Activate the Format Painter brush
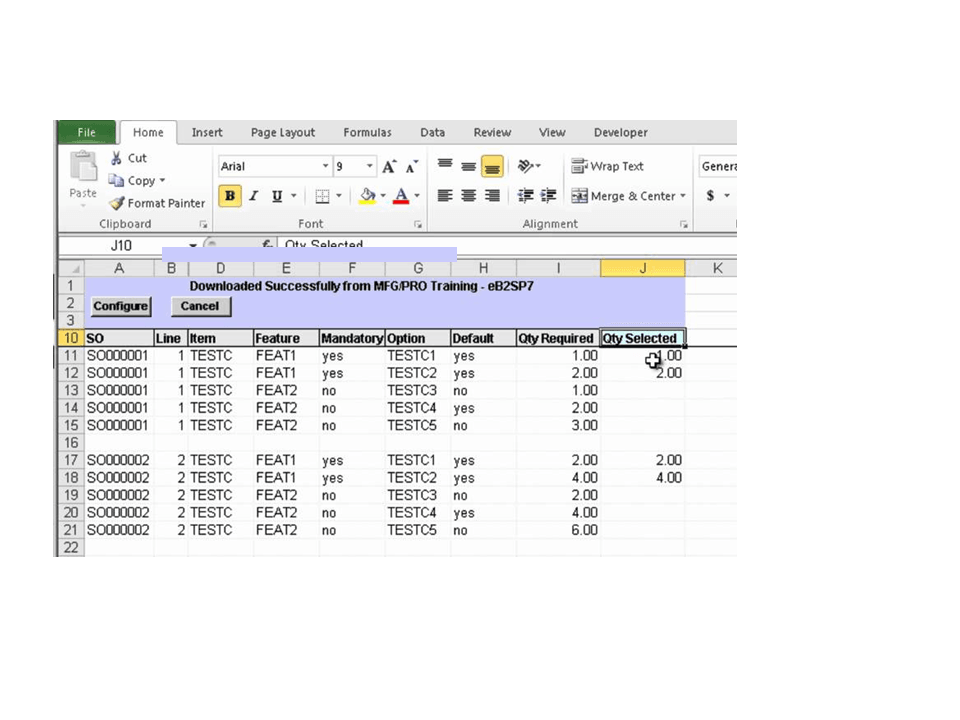Viewport: 960px width, 720px height. 118,203
